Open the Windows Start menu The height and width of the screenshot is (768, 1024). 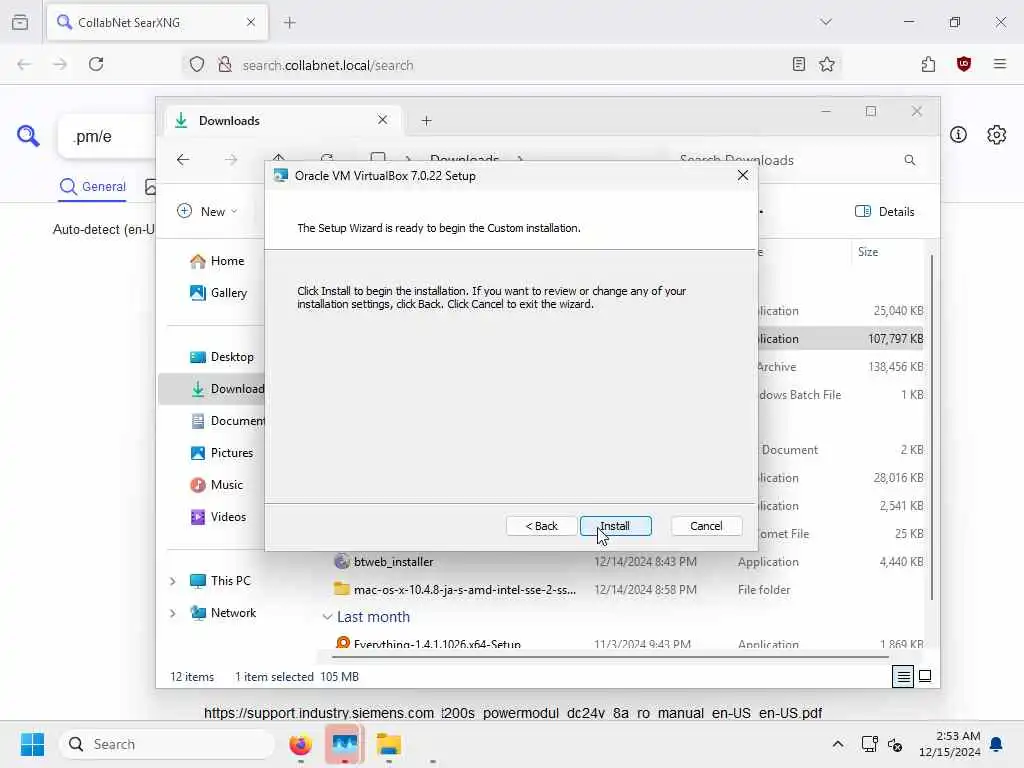click(x=32, y=744)
